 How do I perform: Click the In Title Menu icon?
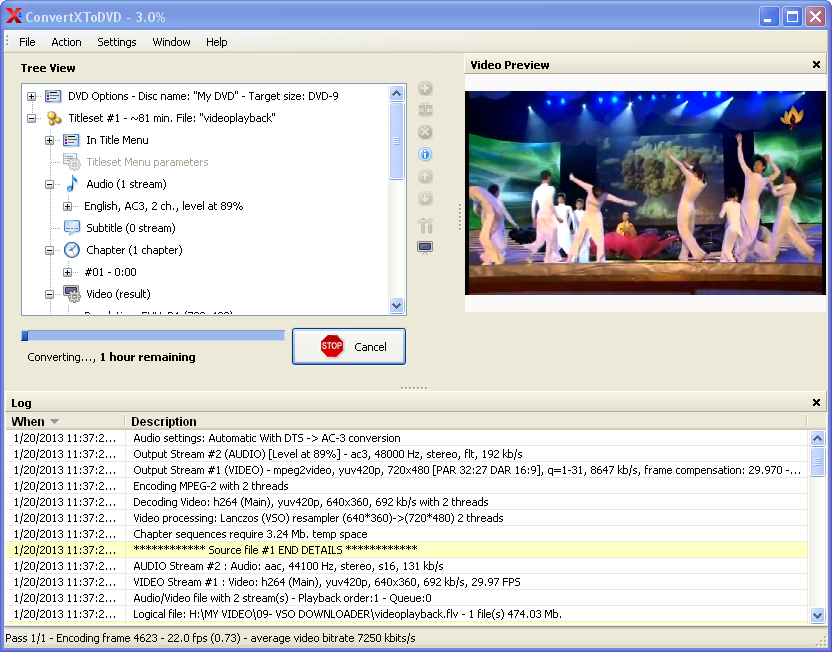[x=71, y=140]
